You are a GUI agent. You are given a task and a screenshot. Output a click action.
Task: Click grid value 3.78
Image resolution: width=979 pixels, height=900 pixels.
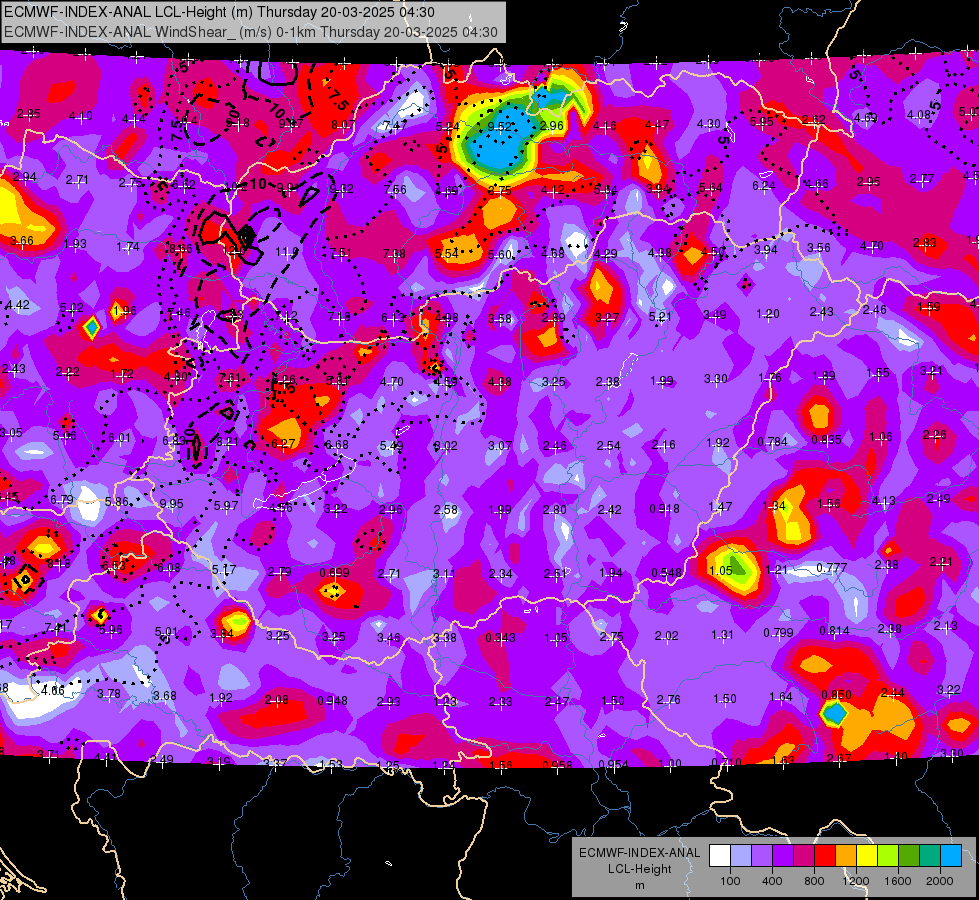(x=109, y=693)
